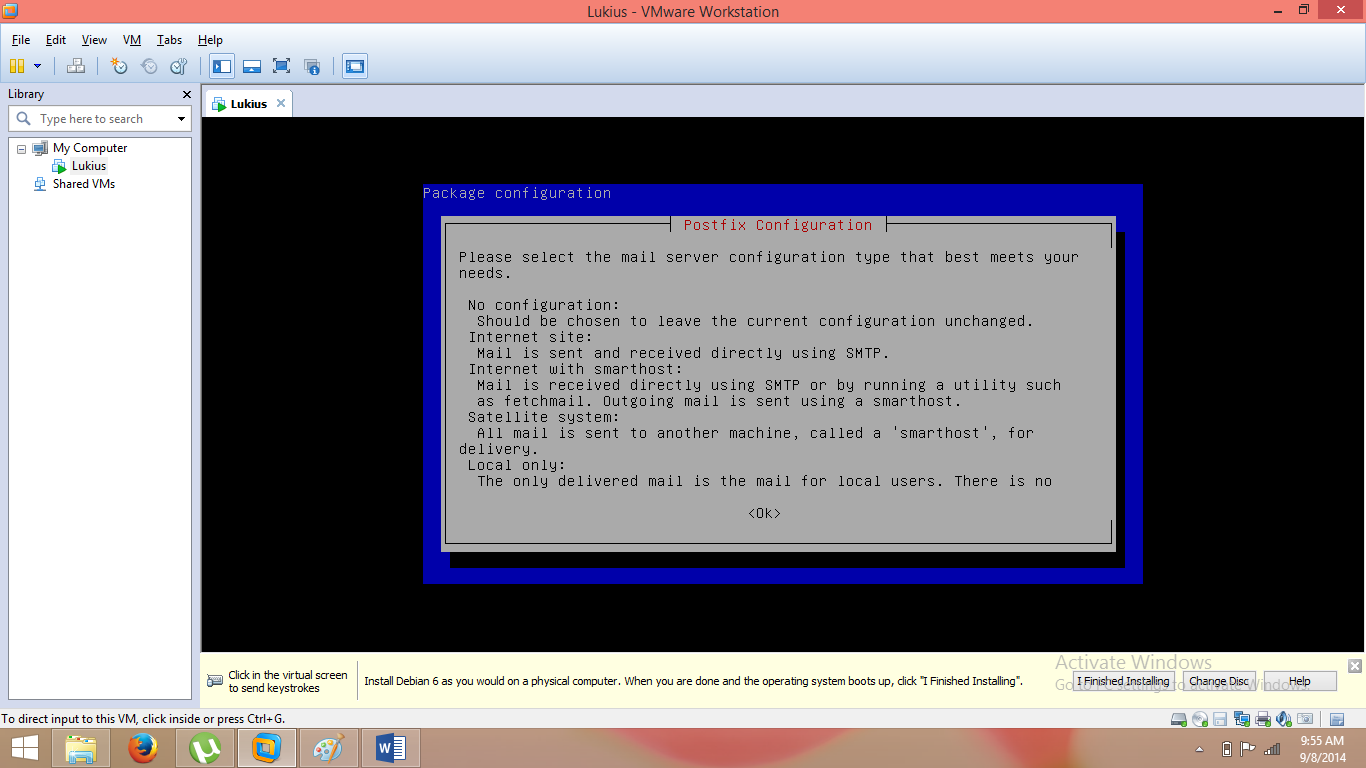Click the network signal tray icon

[x=1272, y=749]
